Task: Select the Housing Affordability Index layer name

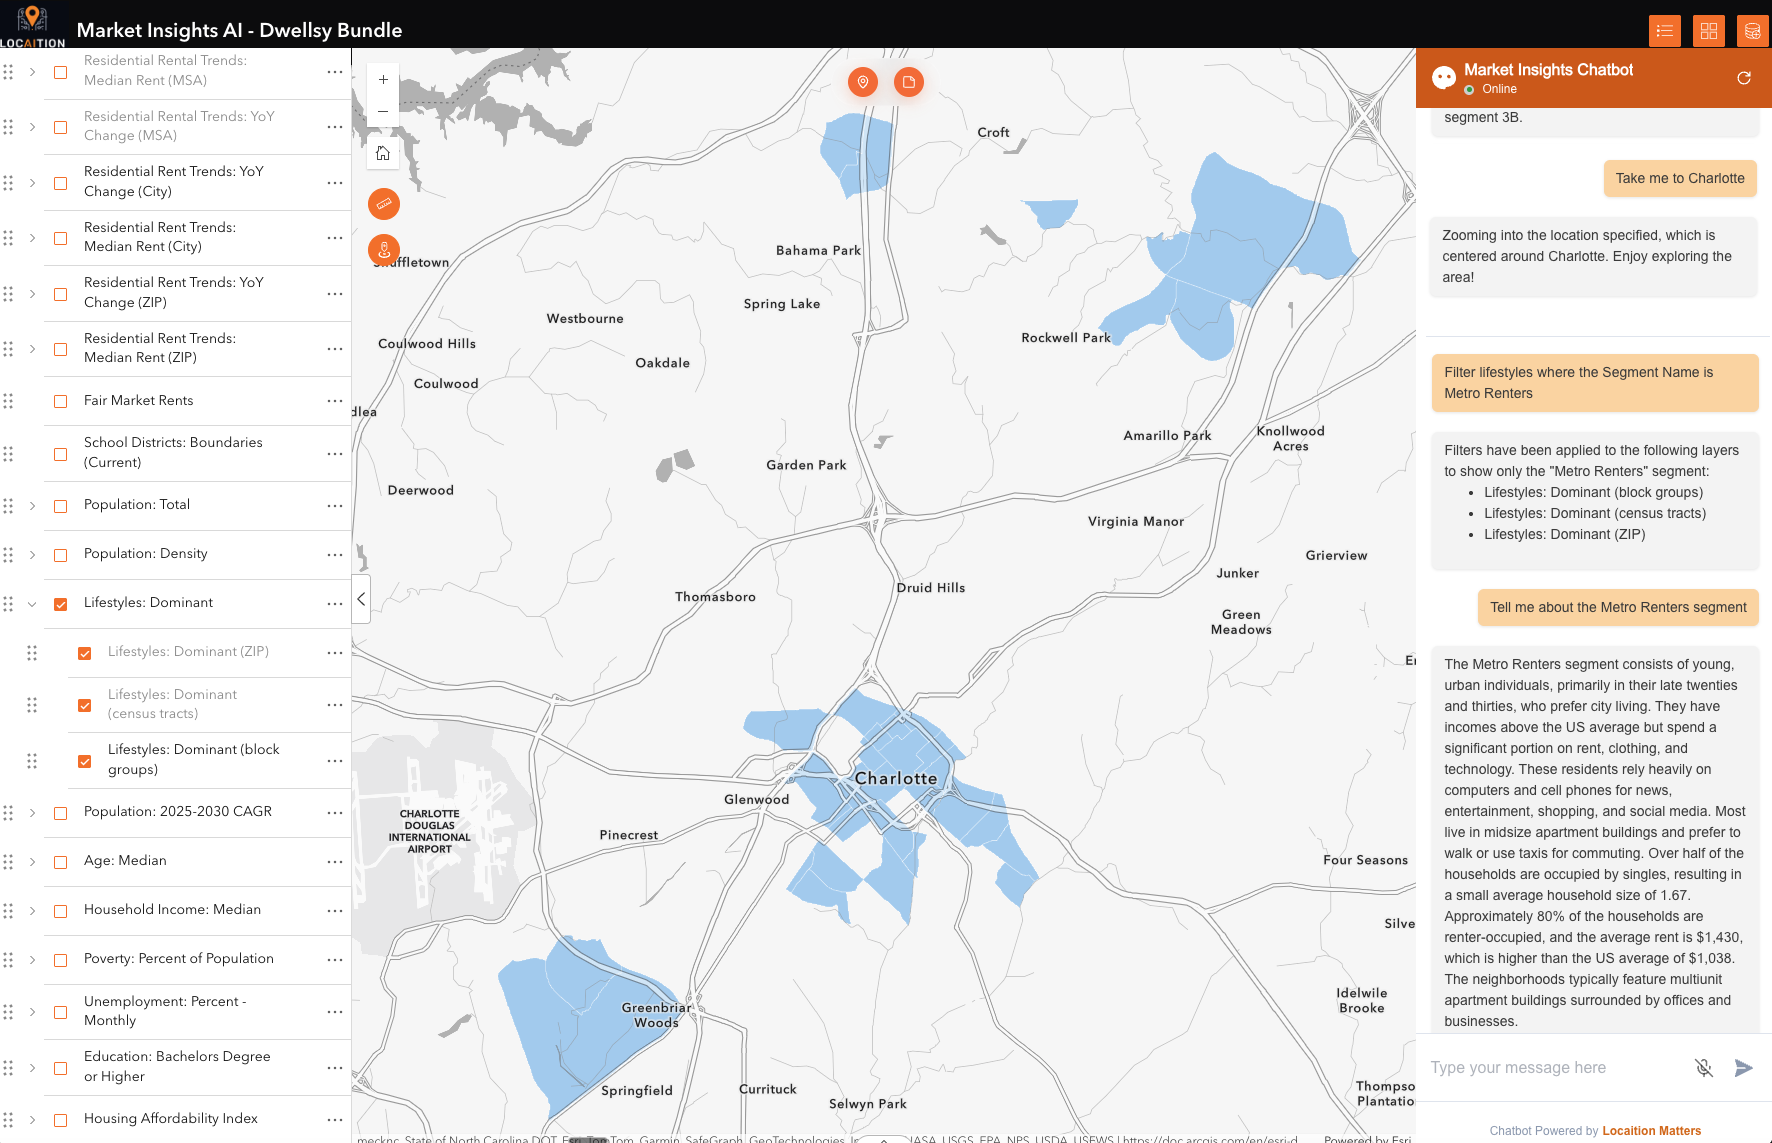Action: pos(171,1118)
